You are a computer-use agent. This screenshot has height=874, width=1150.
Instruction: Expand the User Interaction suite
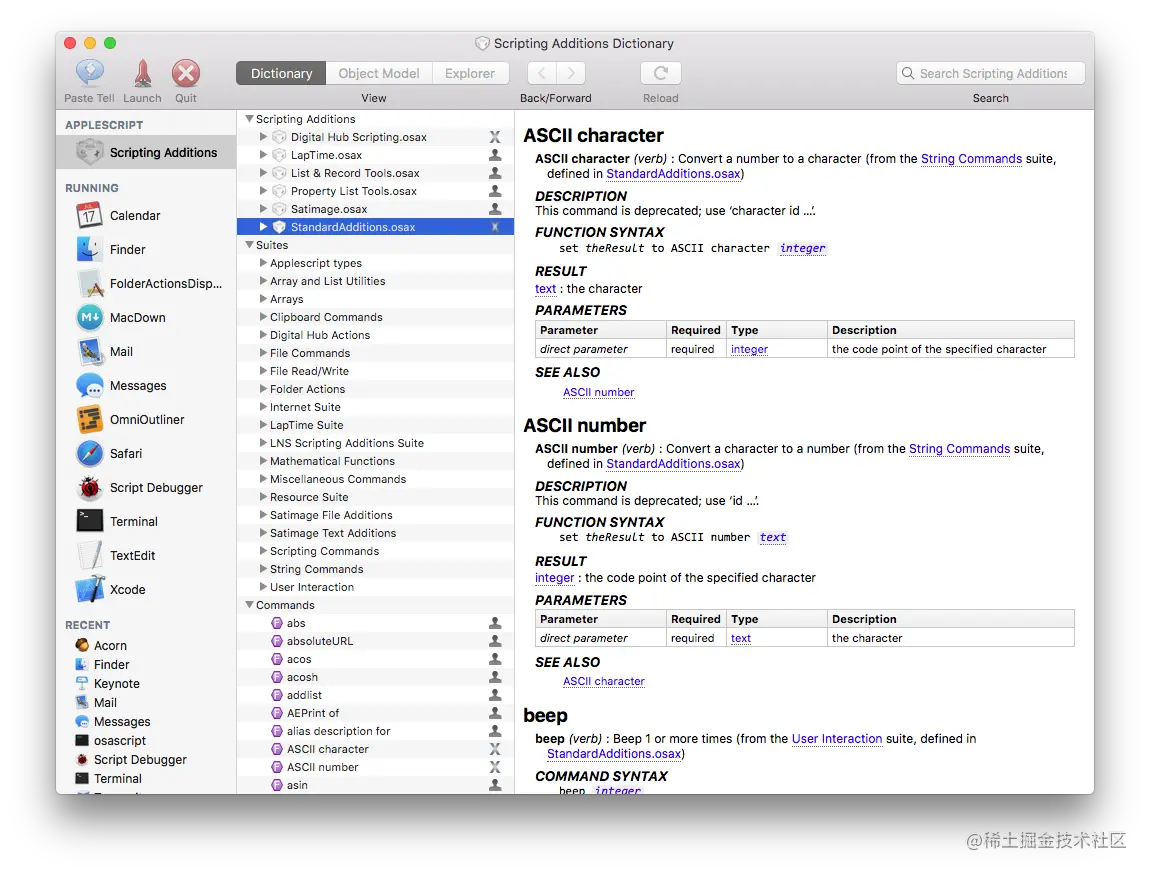(x=263, y=587)
